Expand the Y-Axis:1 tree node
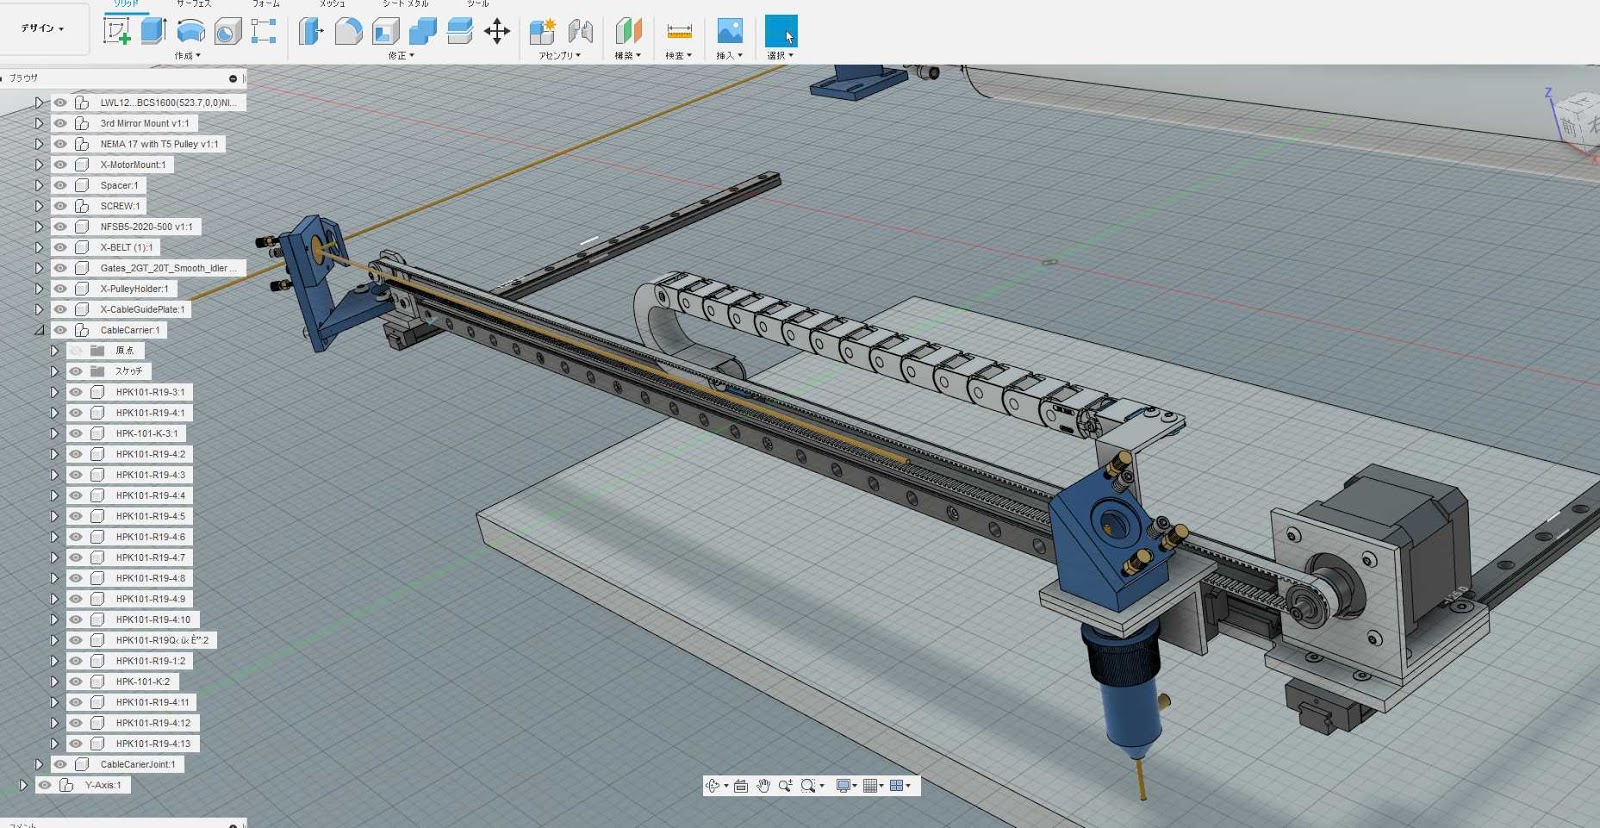1600x828 pixels. [23, 785]
